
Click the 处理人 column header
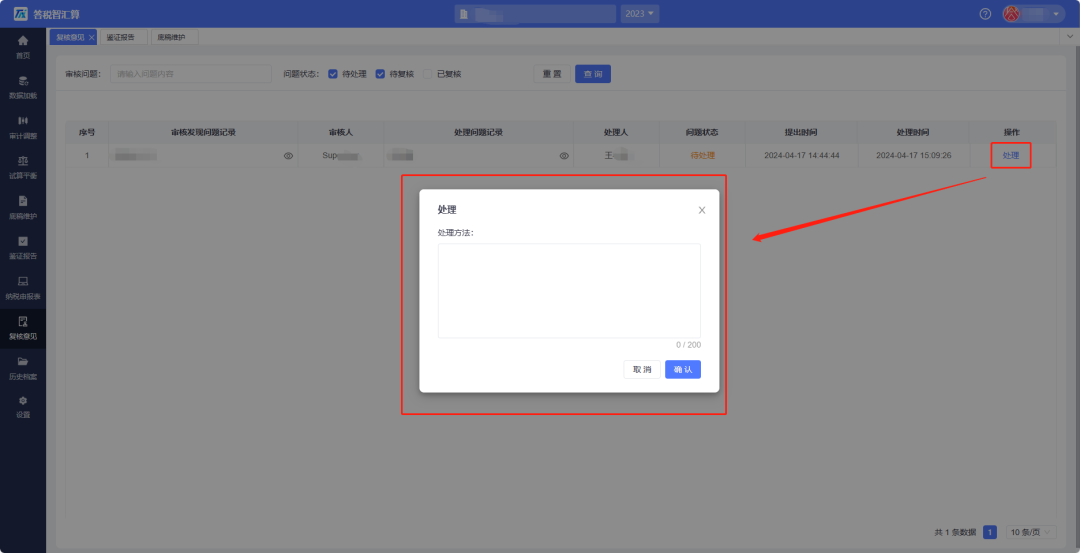click(x=616, y=132)
